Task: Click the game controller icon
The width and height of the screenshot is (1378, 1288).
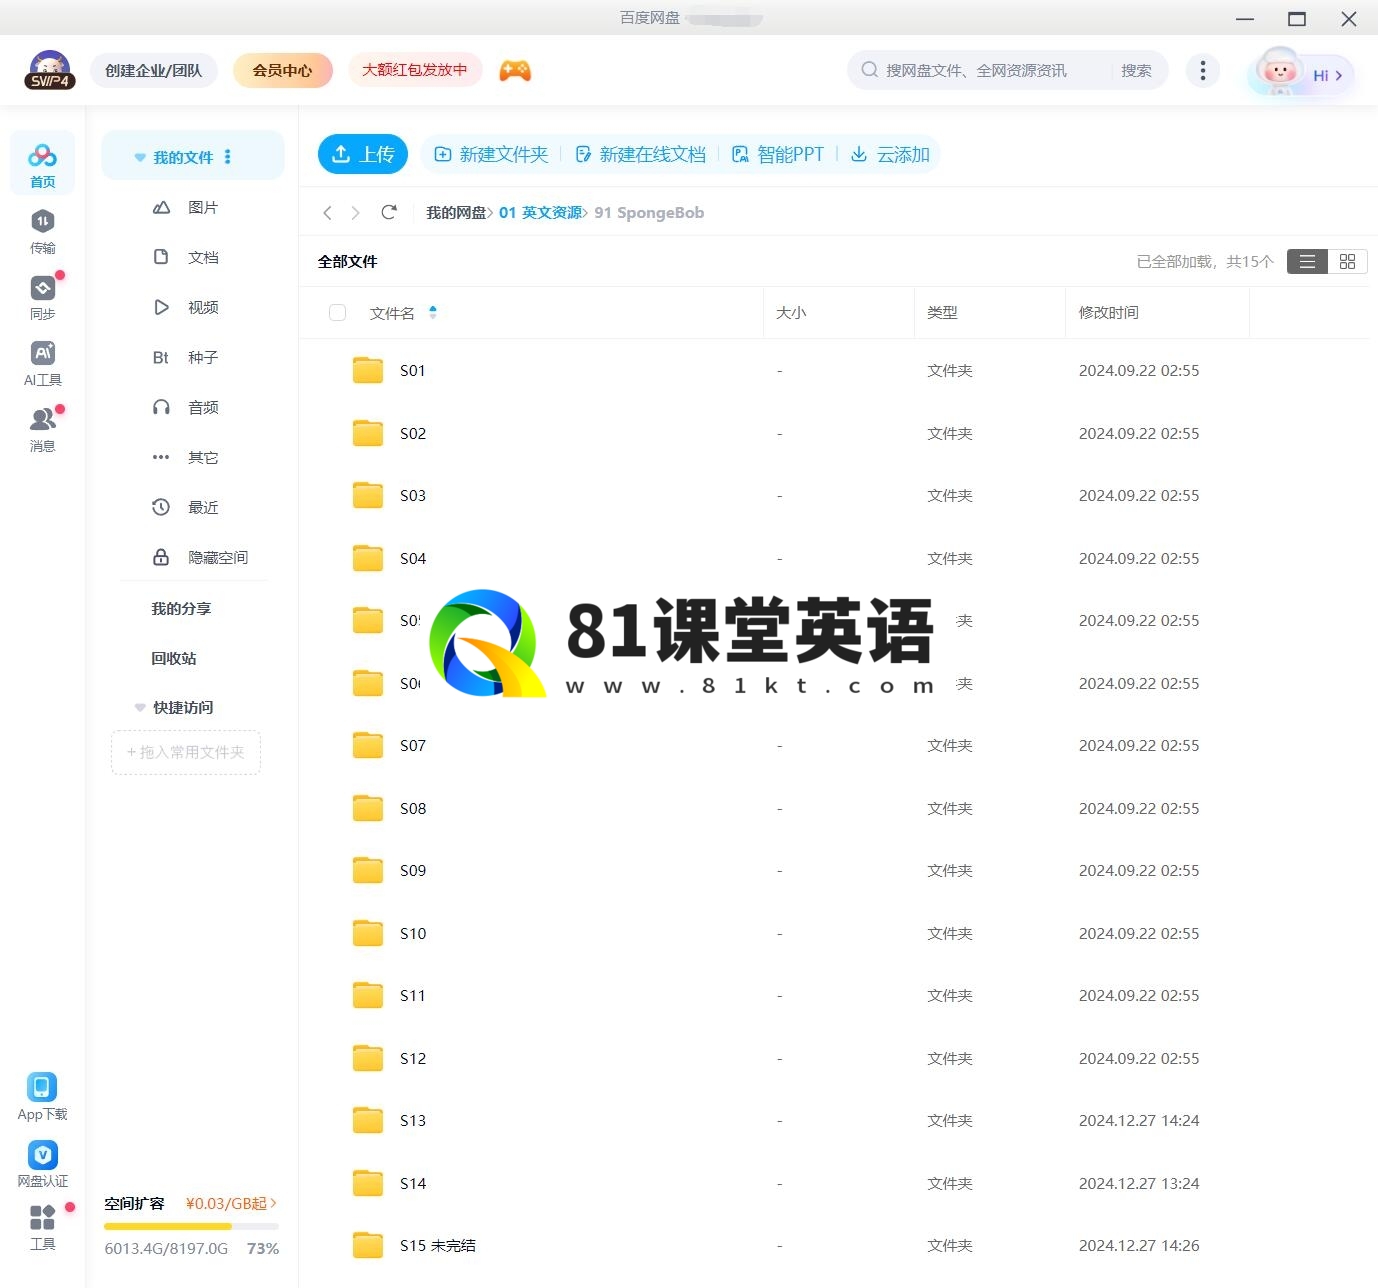Action: point(515,70)
